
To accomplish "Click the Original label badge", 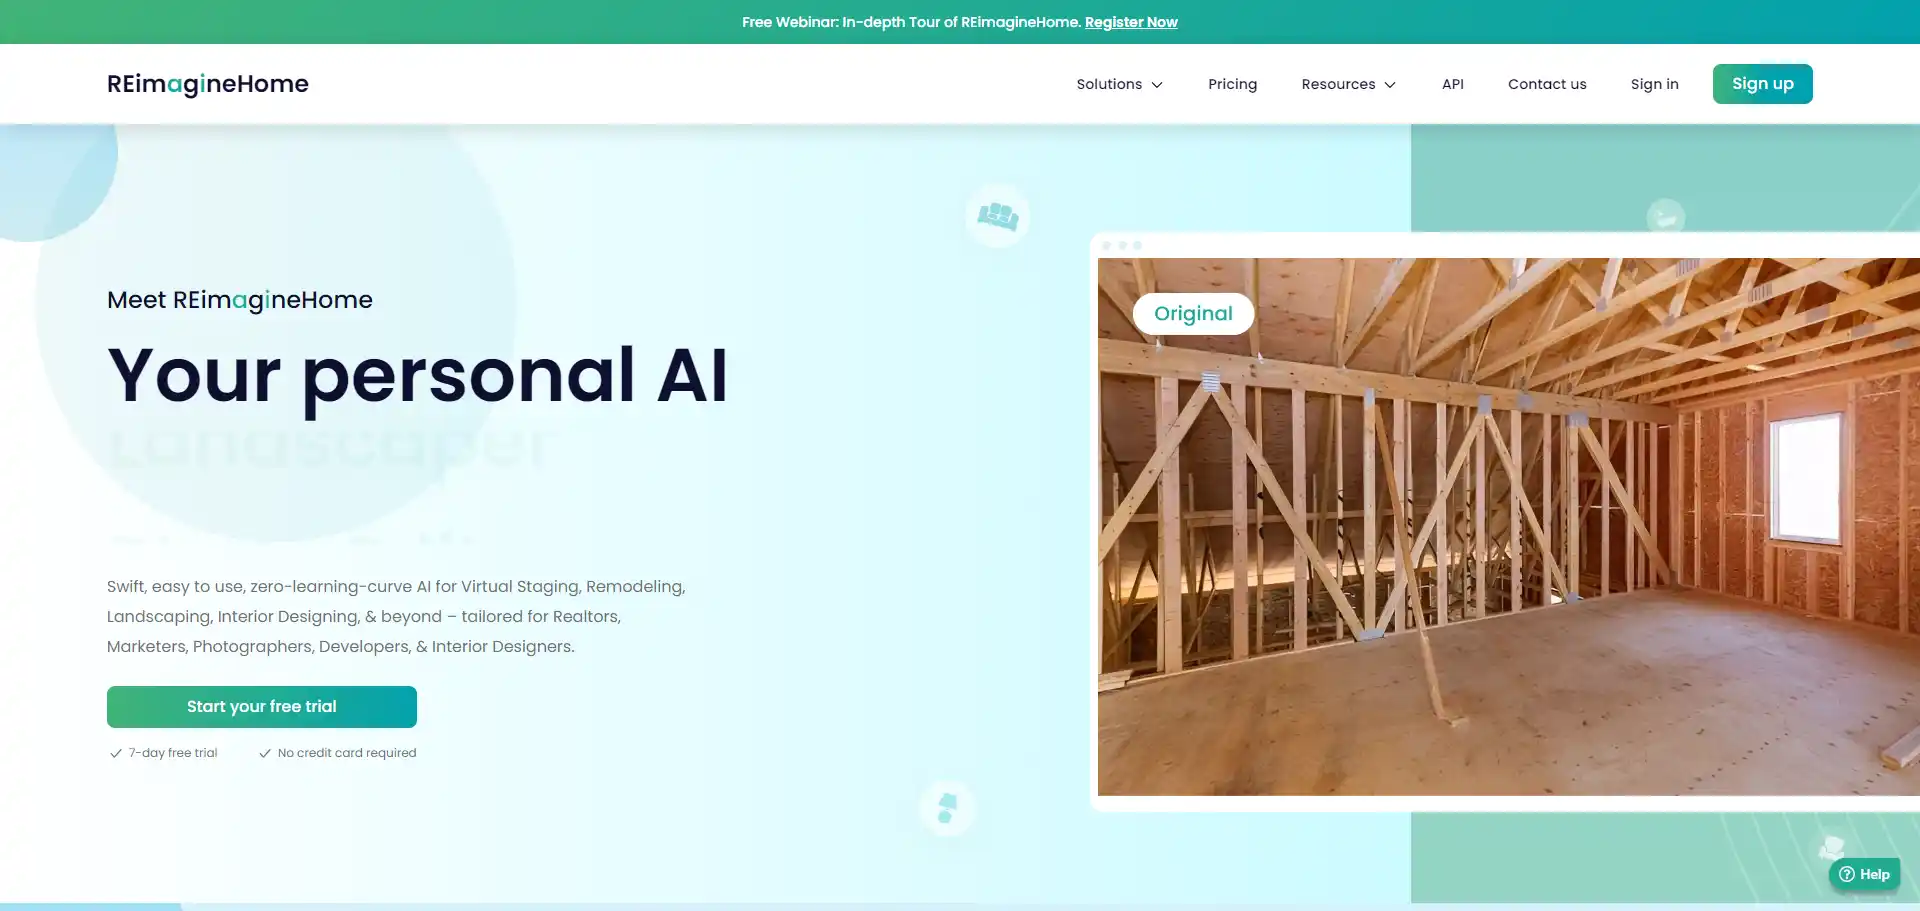I will click(x=1193, y=314).
